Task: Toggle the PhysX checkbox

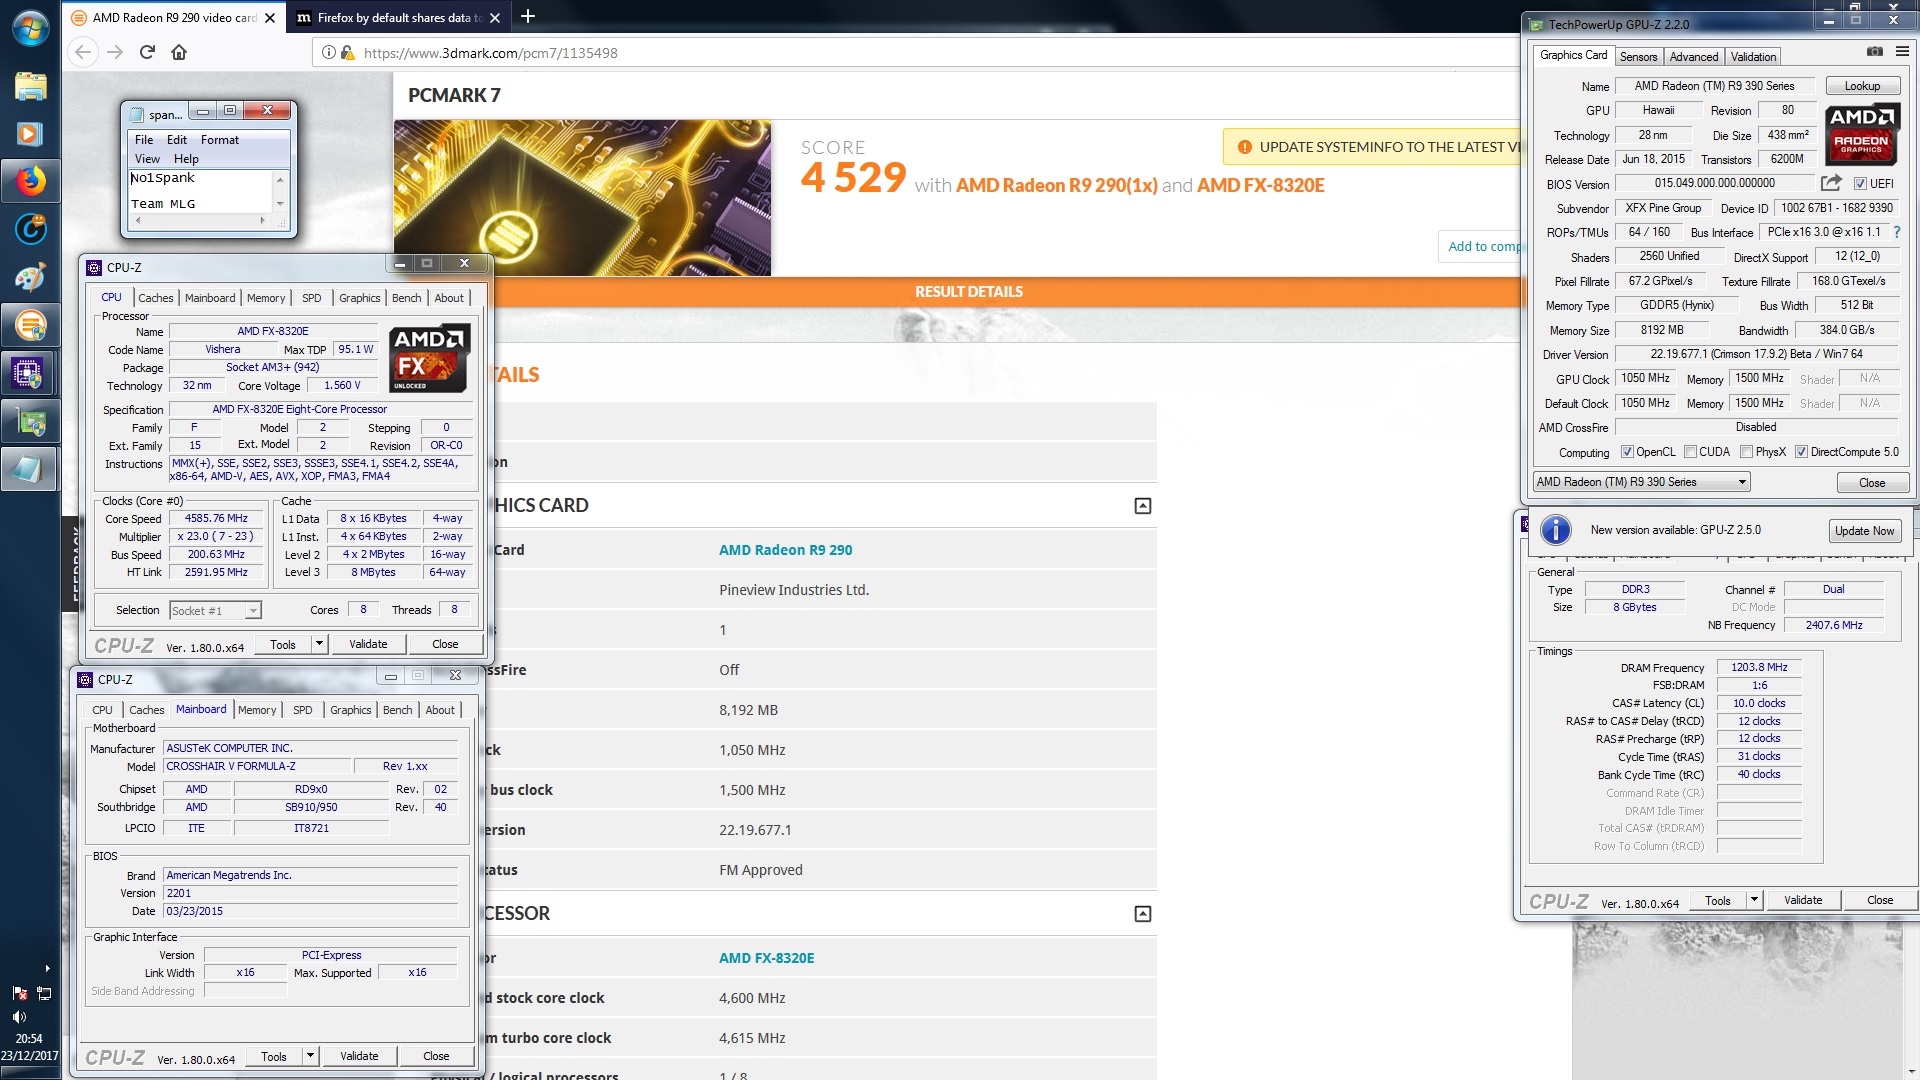Action: 1746,452
